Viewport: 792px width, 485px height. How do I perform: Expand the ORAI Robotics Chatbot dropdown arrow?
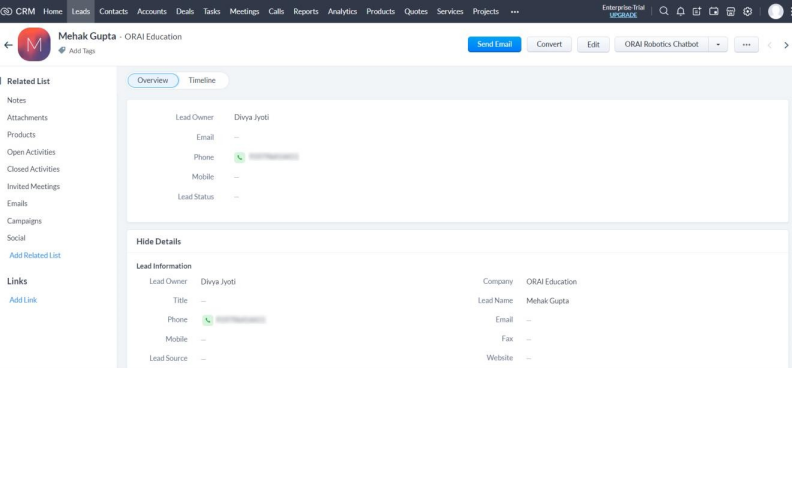tap(718, 45)
